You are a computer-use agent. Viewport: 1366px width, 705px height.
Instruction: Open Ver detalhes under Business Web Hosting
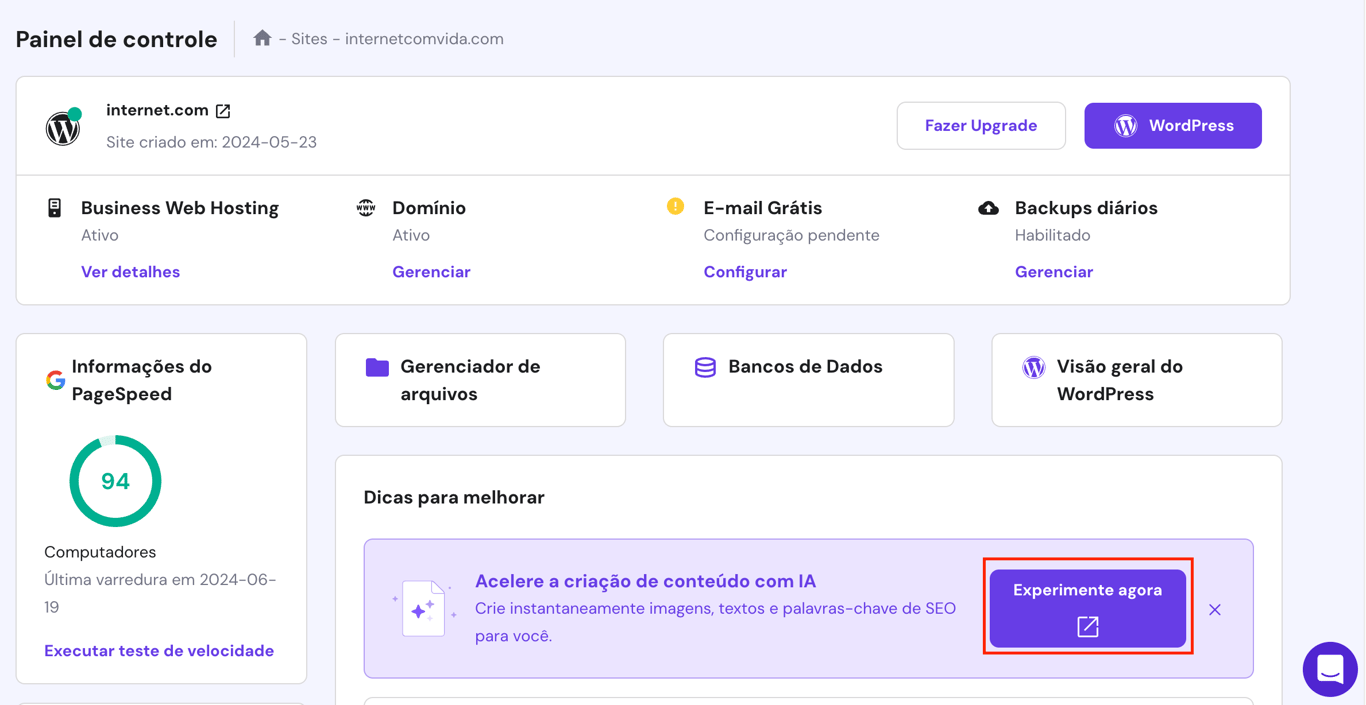tap(130, 271)
